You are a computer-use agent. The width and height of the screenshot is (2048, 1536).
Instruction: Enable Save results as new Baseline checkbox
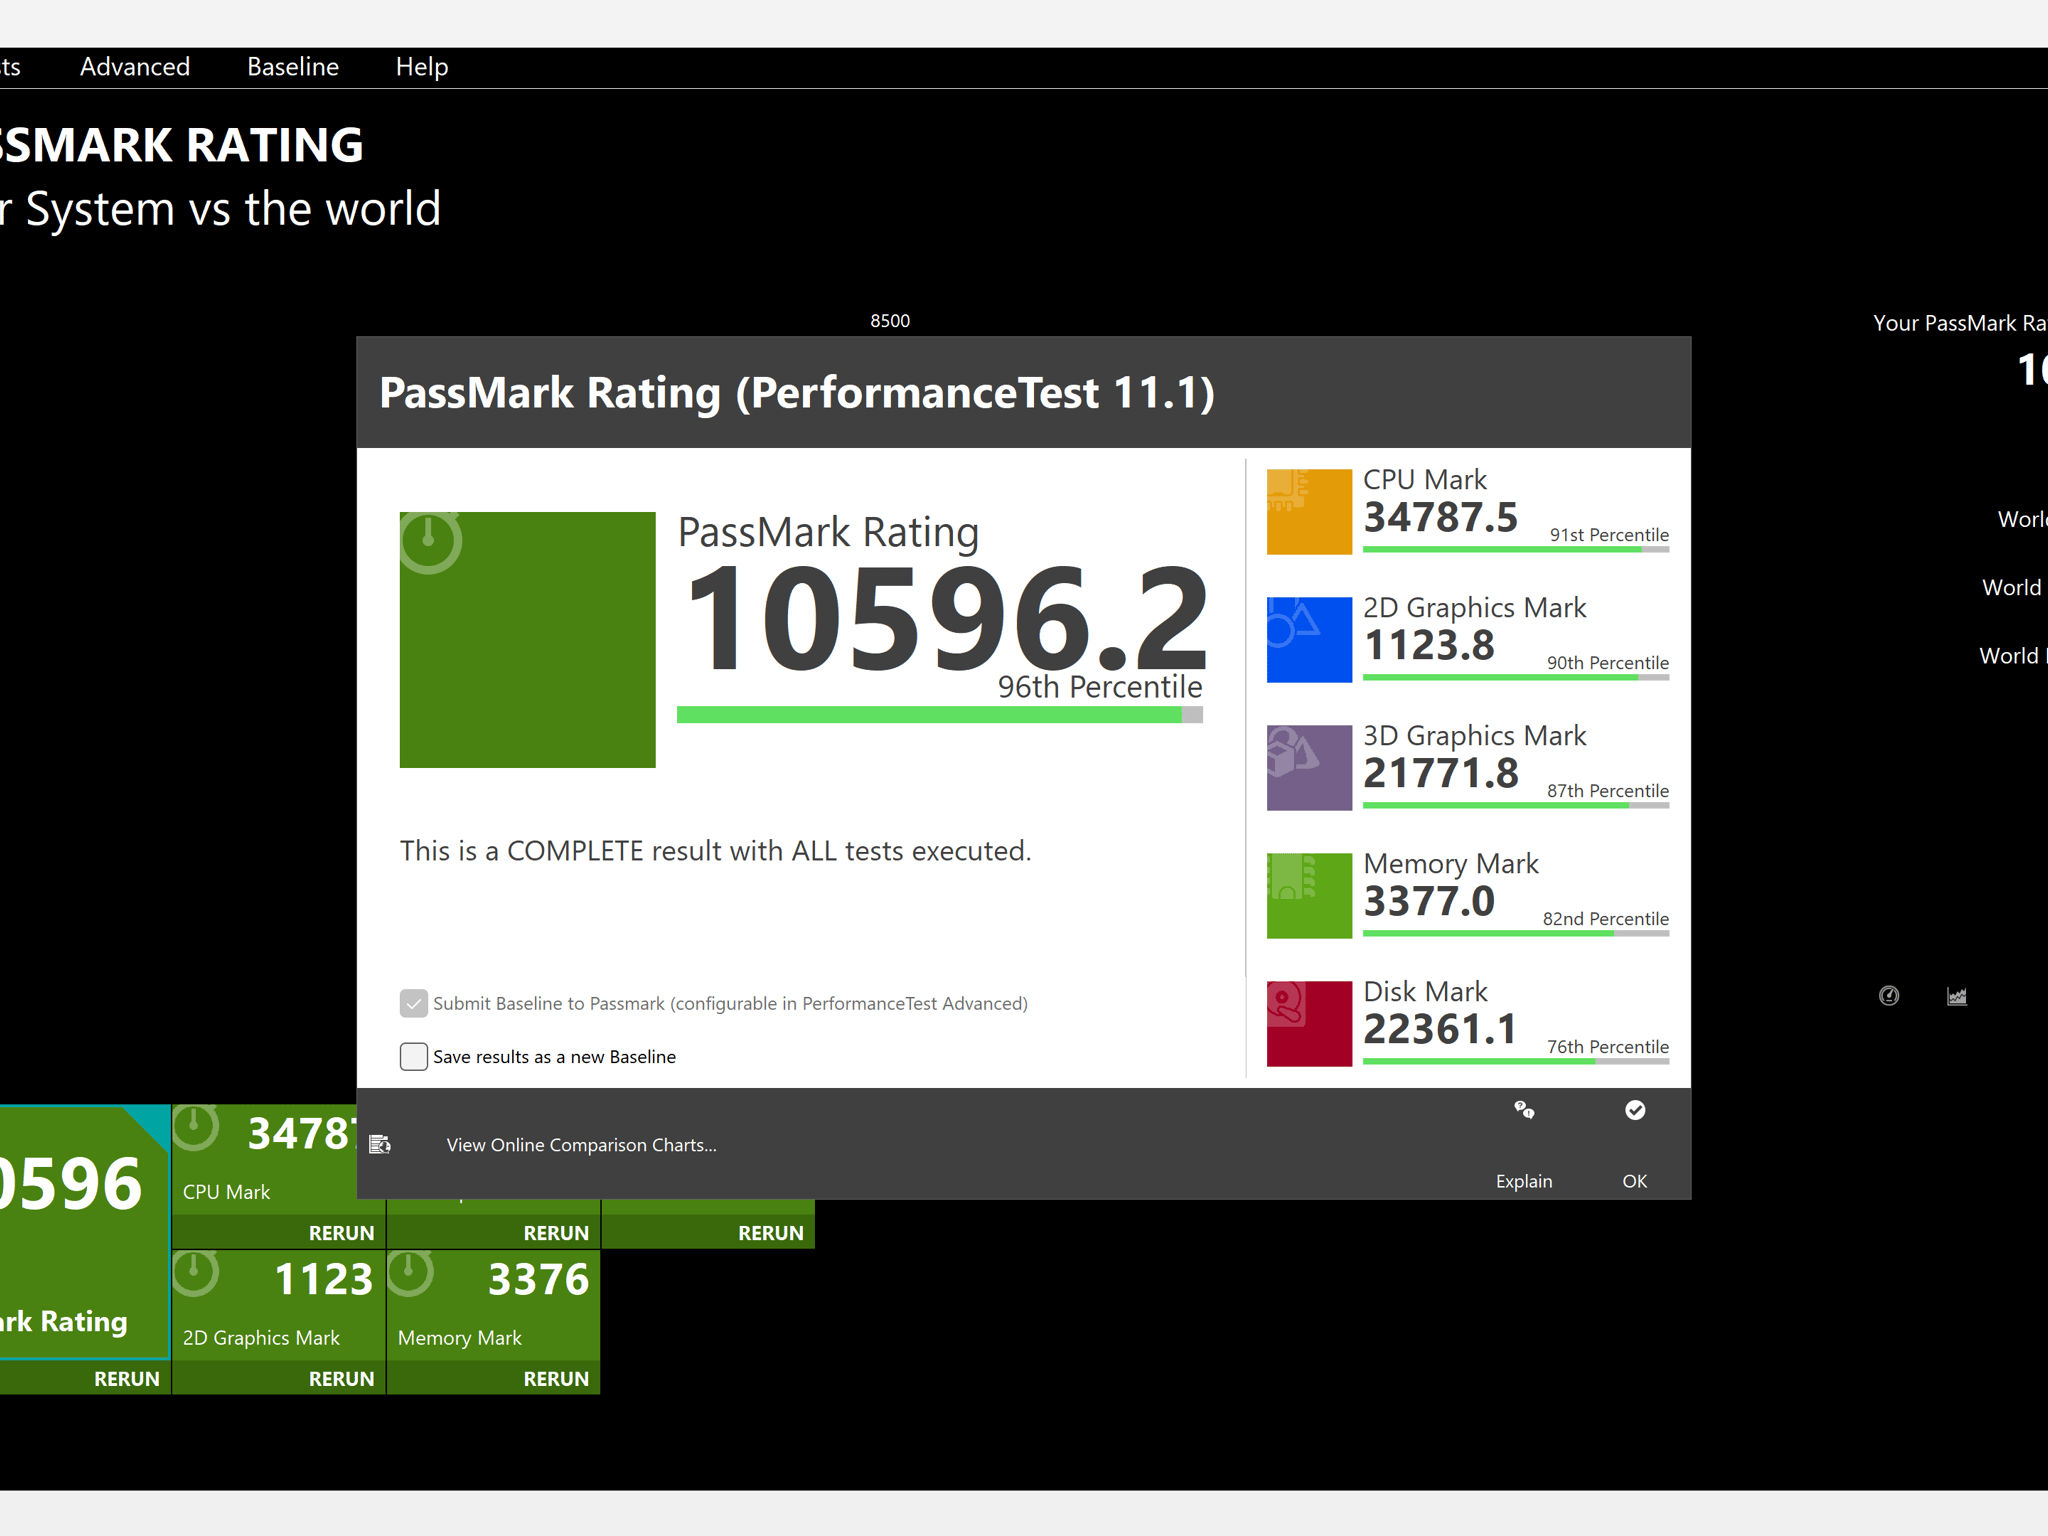coord(414,1057)
